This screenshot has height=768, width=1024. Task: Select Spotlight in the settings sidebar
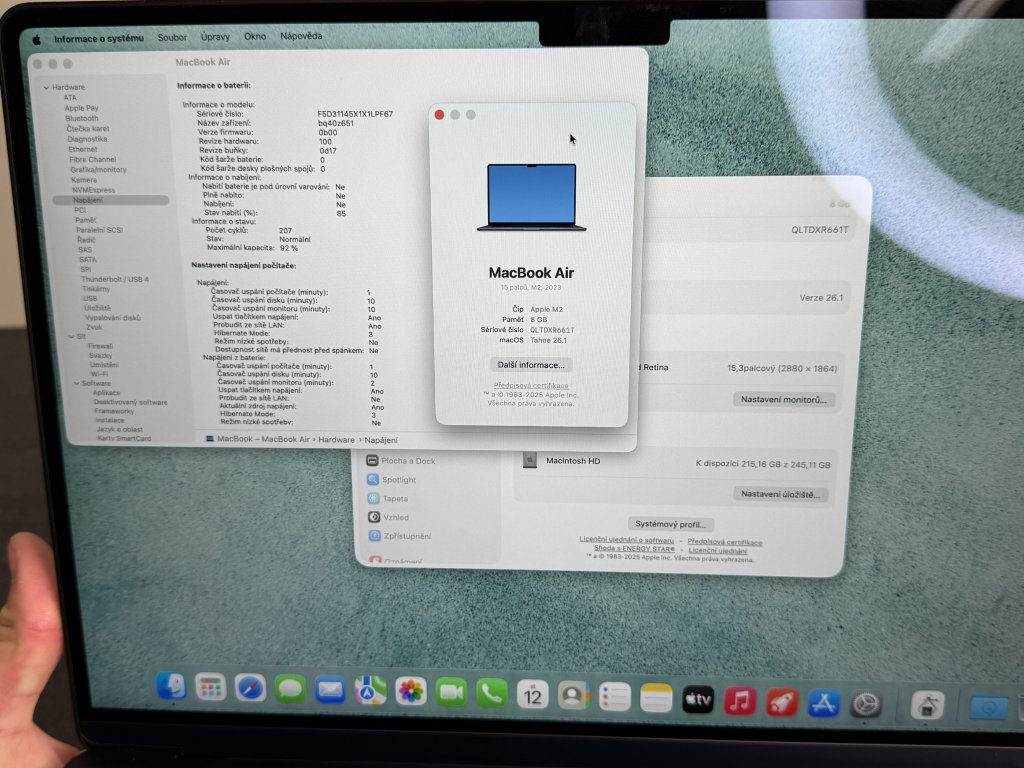point(398,480)
